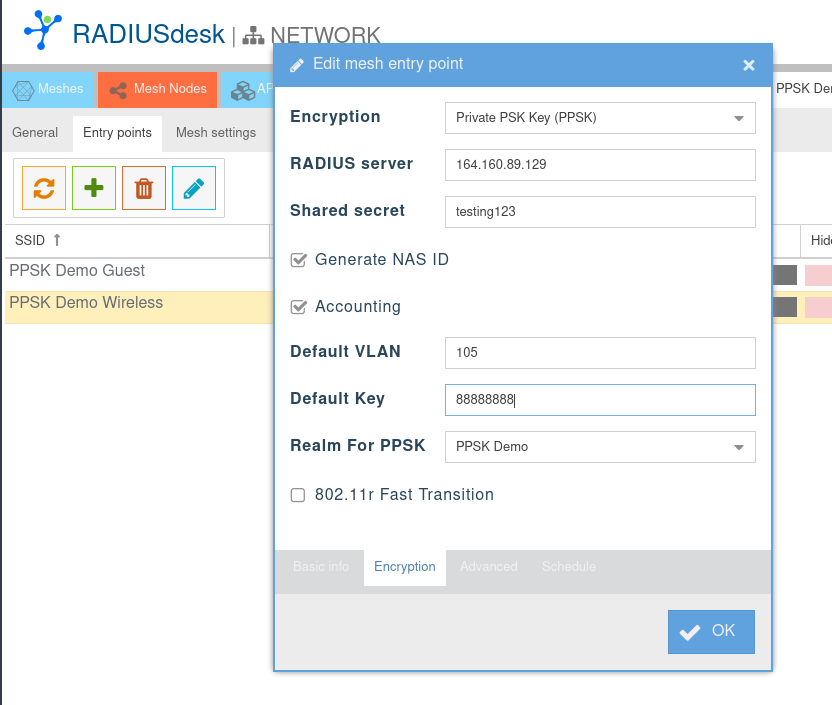Enable 802.11r Fast Transition checkbox
This screenshot has height=705, width=832.
pyautogui.click(x=298, y=495)
